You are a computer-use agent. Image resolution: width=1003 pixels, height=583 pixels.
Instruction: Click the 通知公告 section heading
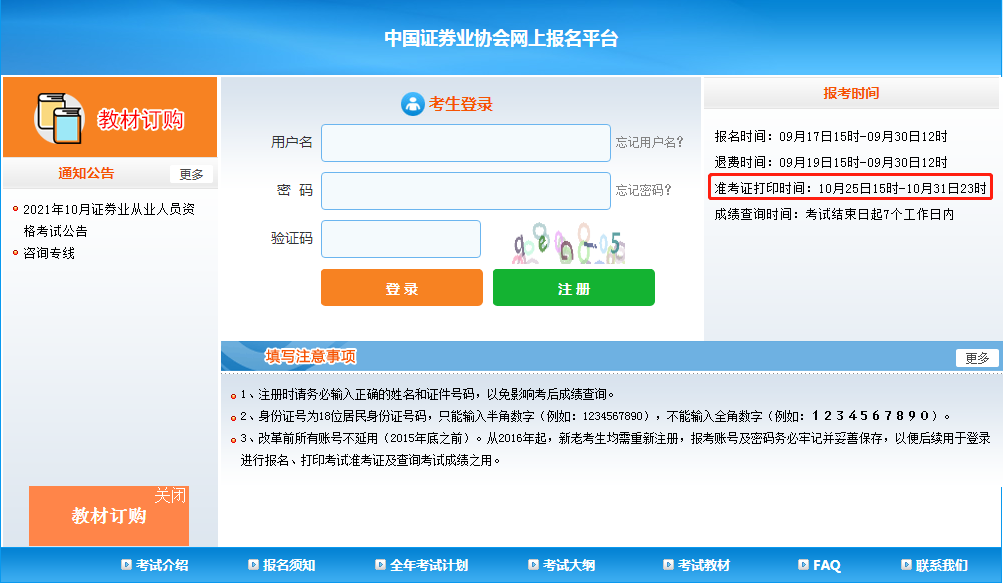(86, 173)
